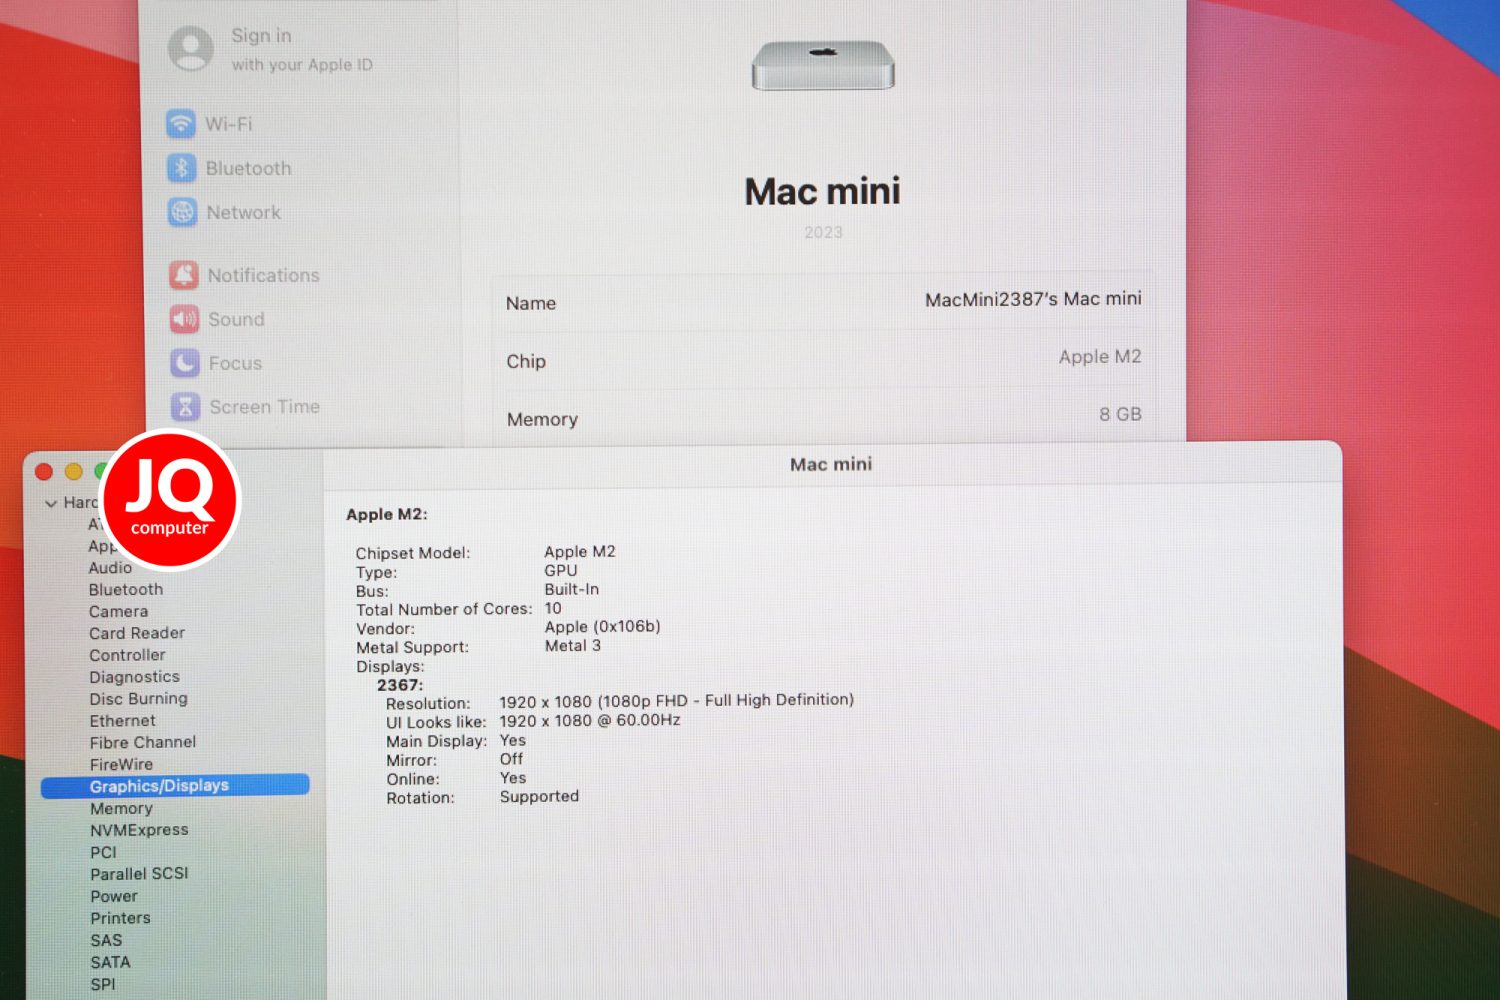Click the Focus moon icon in System Settings
Viewport: 1500px width, 1000px height.
pyautogui.click(x=185, y=363)
